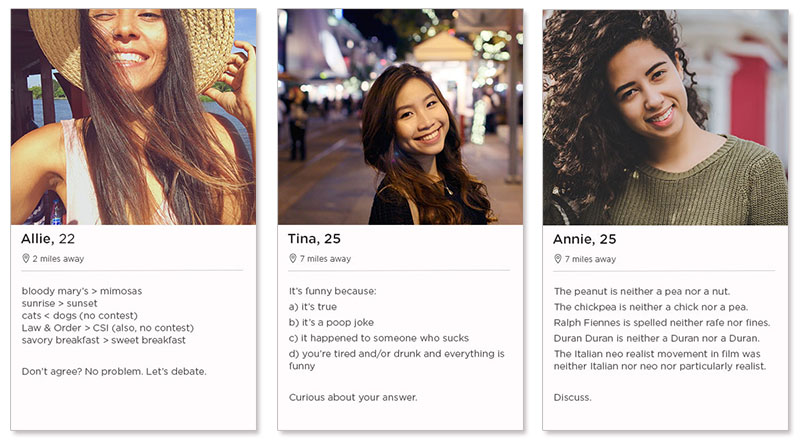The image size is (800, 441).
Task: Click the name Tina, 25
Action: pyautogui.click(x=314, y=238)
